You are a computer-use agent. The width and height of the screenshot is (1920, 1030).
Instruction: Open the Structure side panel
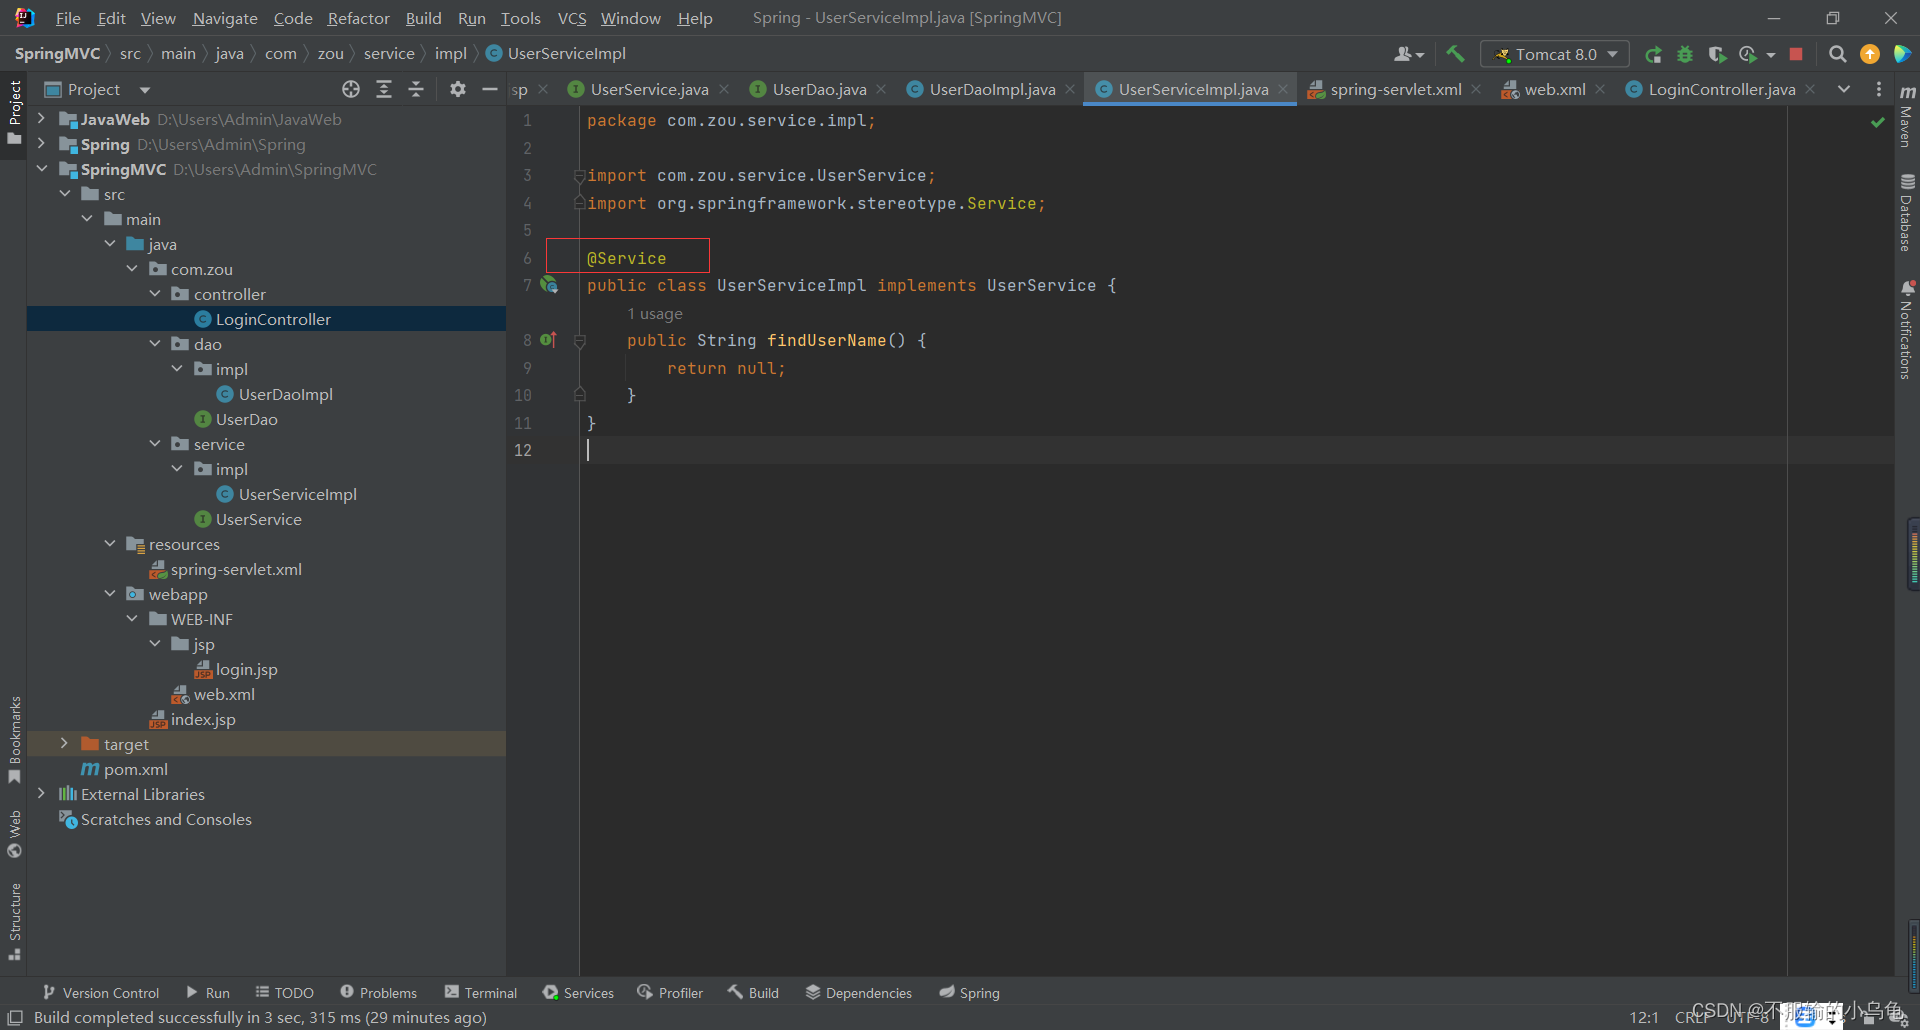[x=14, y=920]
